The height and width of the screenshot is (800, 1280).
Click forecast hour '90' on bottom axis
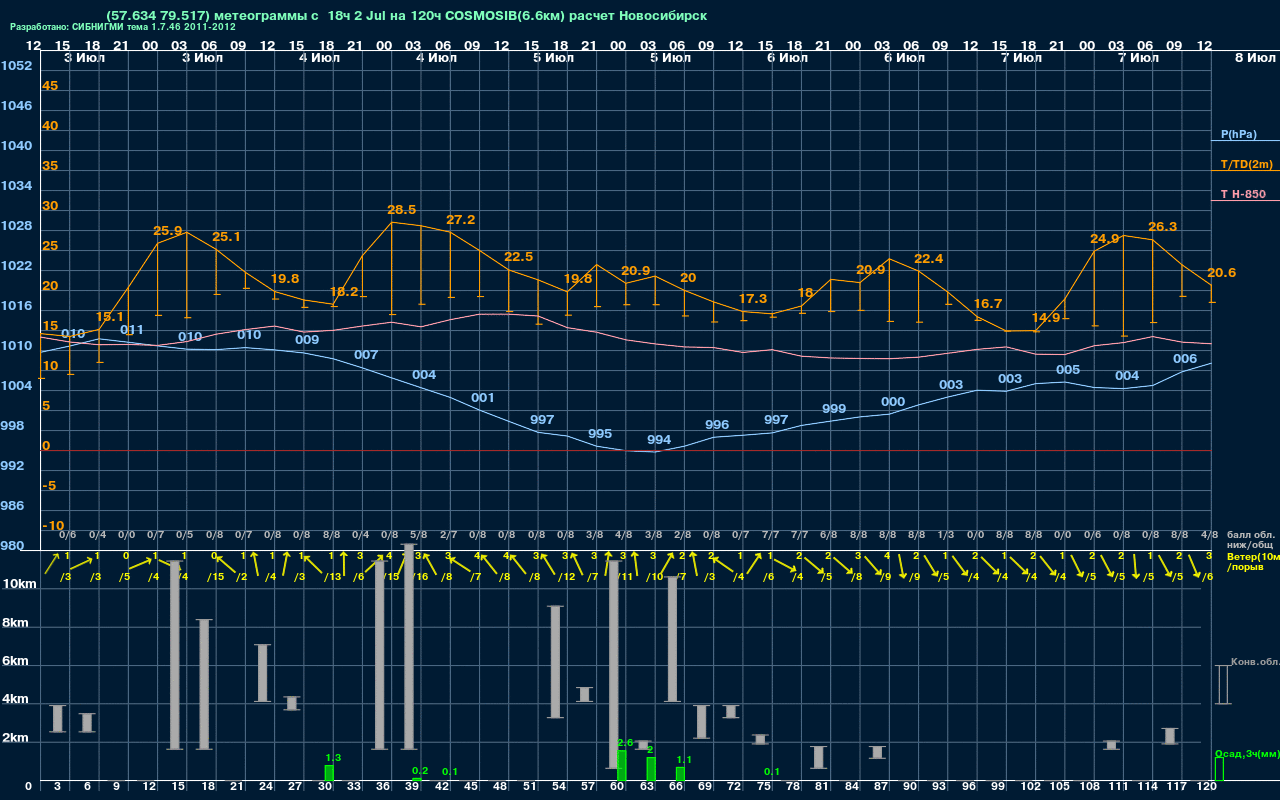pos(912,787)
